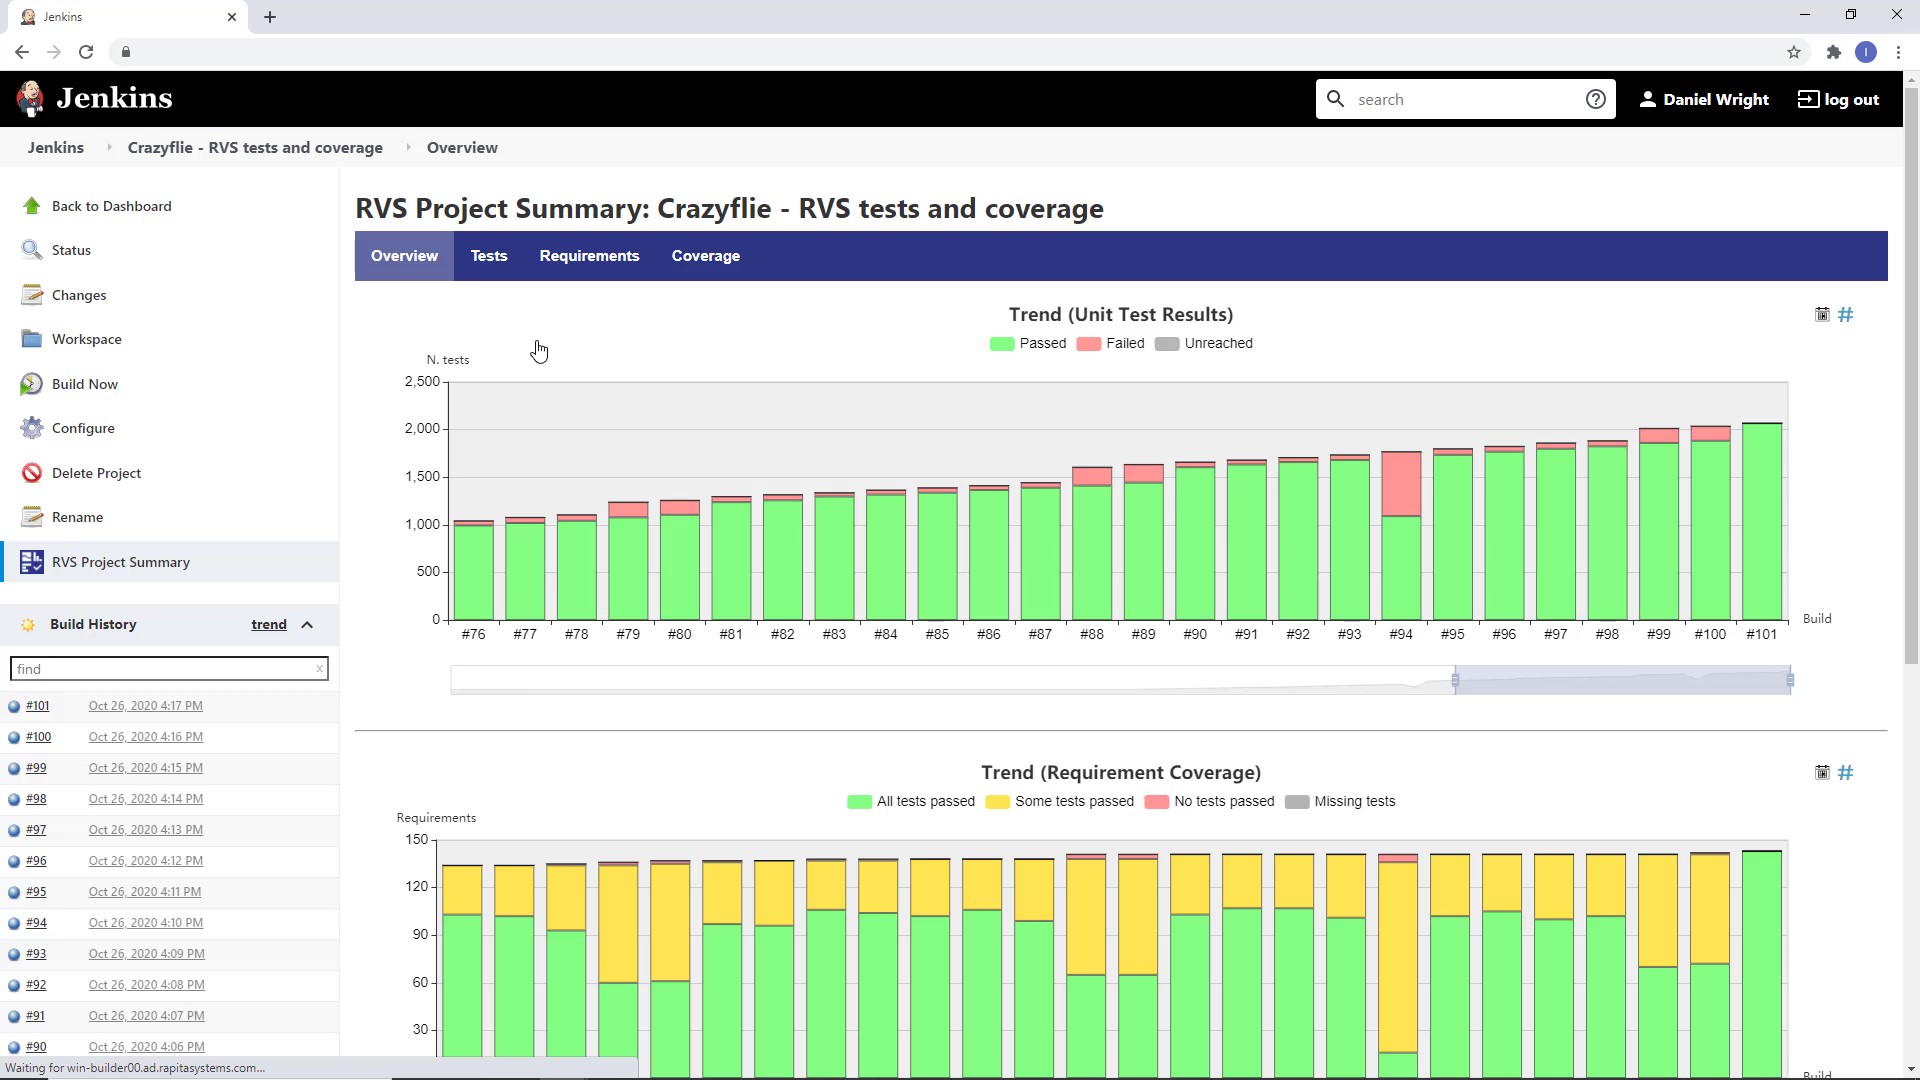
Task: Reload the page
Action: [x=86, y=52]
